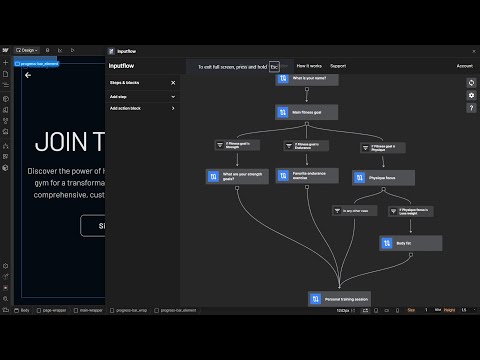The width and height of the screenshot is (480, 360).
Task: Close the Steps & blocks panel
Action: (x=173, y=83)
